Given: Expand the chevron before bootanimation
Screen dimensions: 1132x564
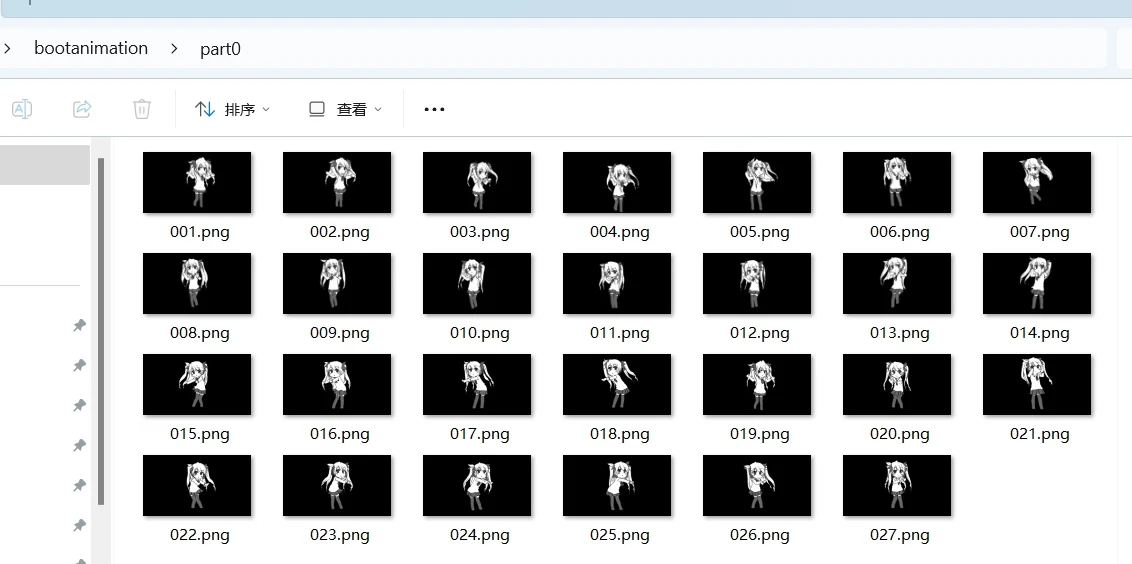Looking at the screenshot, I should pyautogui.click(x=7, y=49).
